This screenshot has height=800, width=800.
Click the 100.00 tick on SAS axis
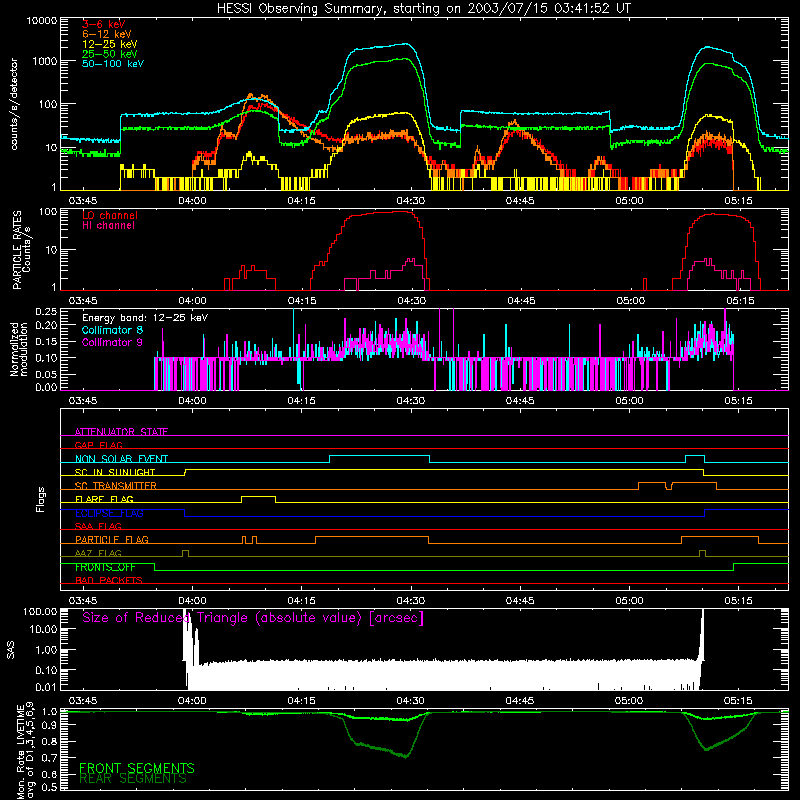point(40,612)
